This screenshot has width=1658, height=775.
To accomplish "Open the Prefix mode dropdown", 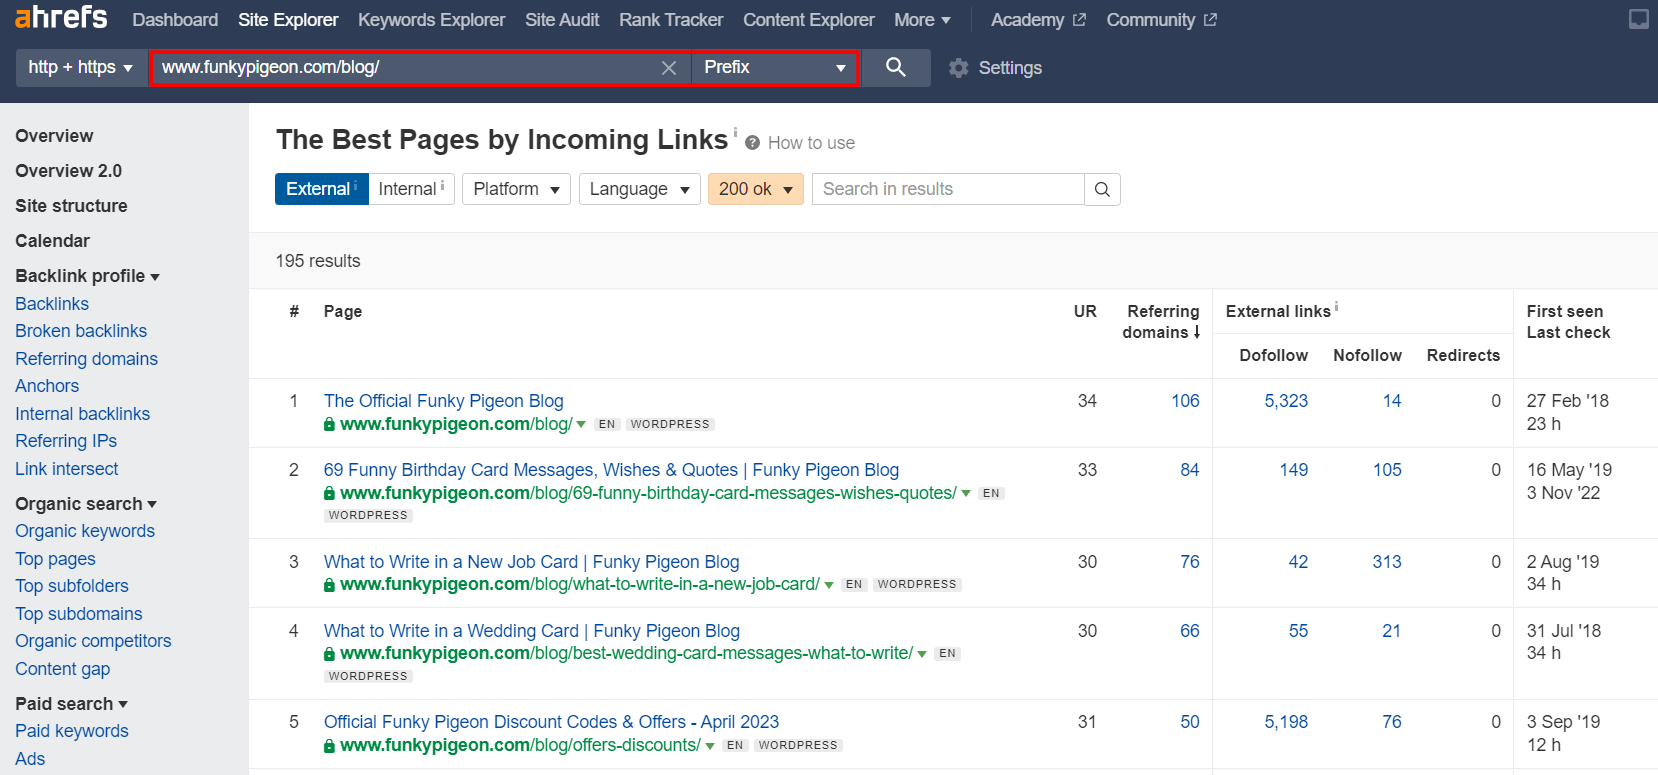I will [x=775, y=67].
